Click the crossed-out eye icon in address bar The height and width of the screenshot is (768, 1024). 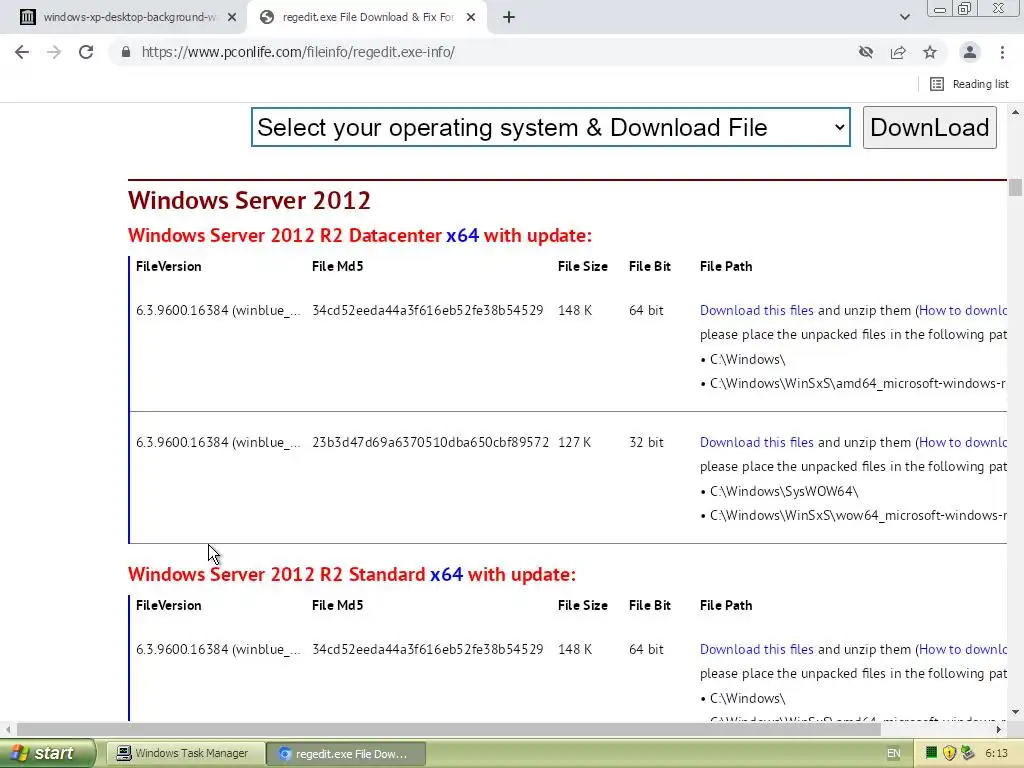point(866,52)
